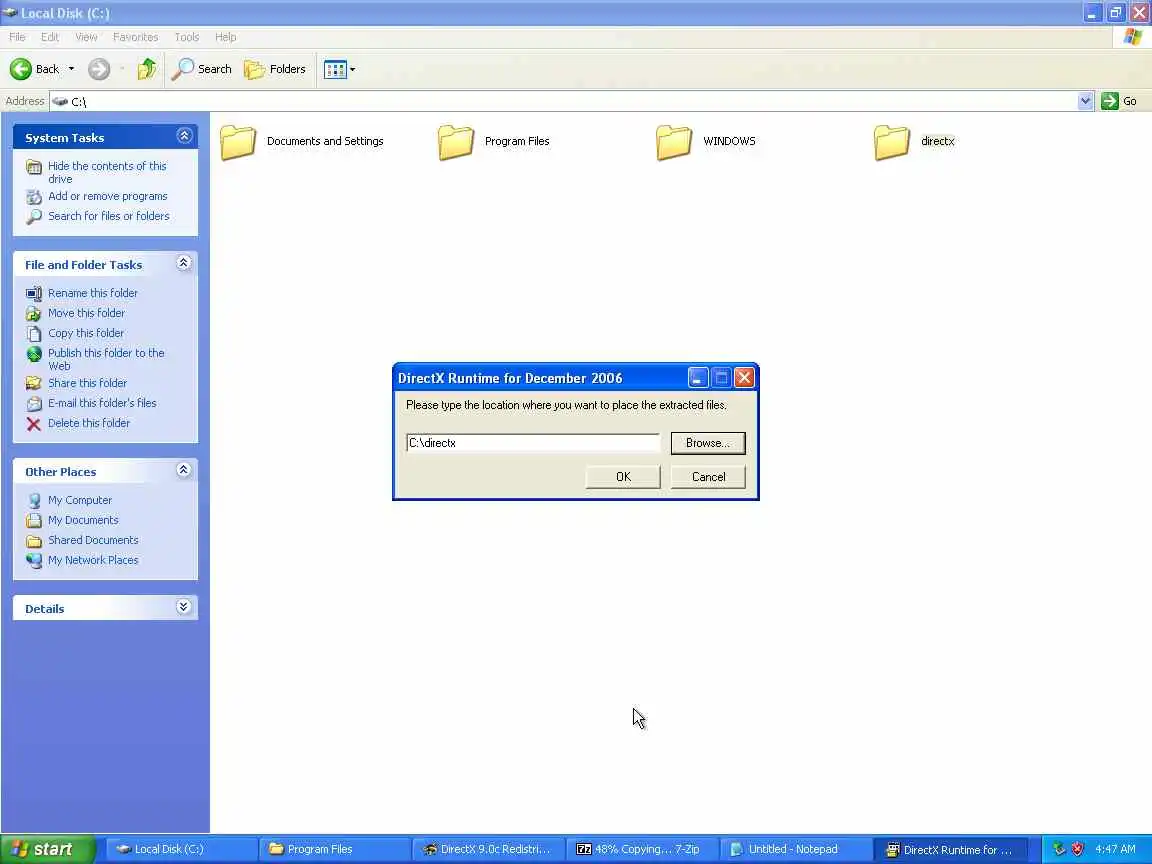
Task: Click Copy this folder
Action: click(x=86, y=333)
